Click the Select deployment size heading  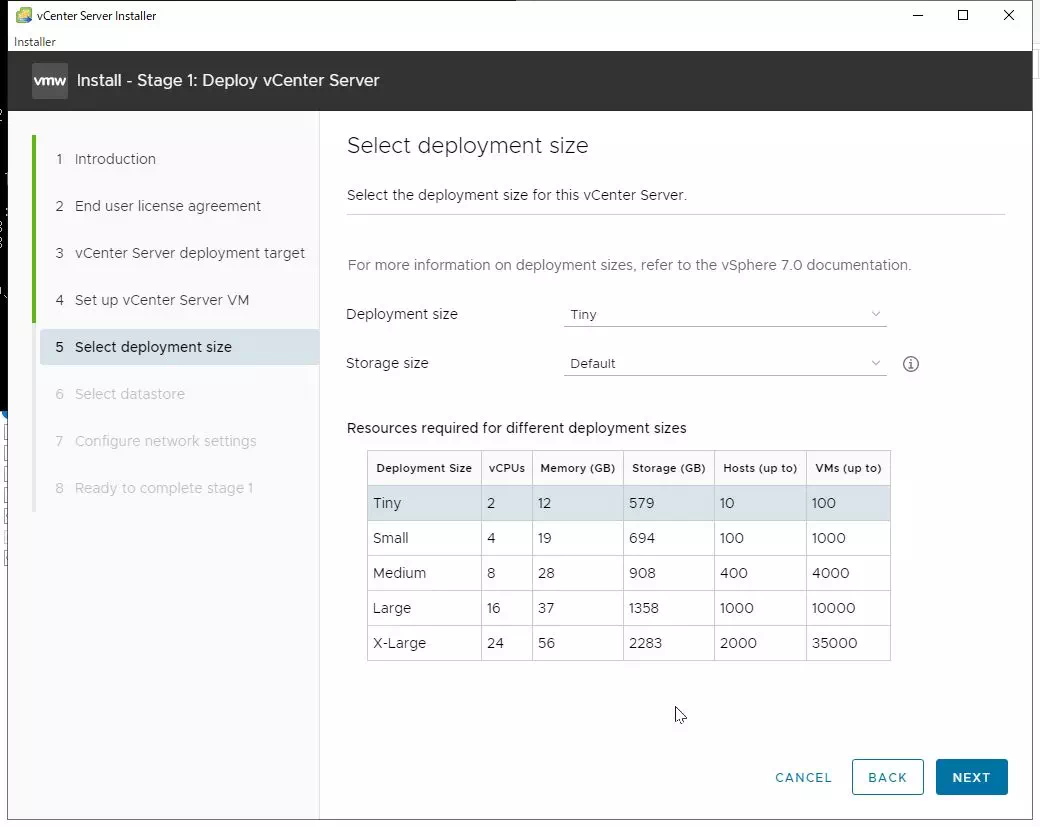(468, 145)
